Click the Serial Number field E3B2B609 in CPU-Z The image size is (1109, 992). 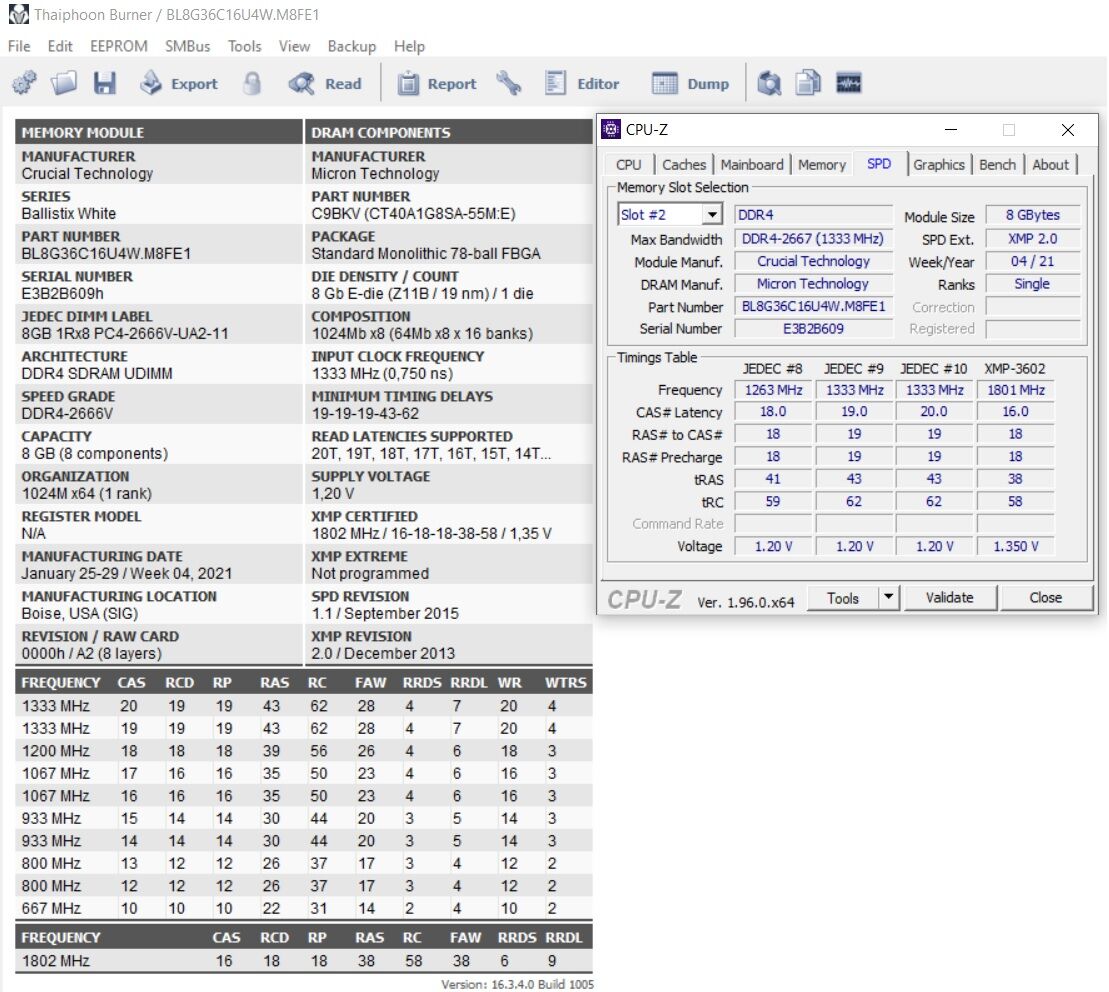pyautogui.click(x=813, y=328)
